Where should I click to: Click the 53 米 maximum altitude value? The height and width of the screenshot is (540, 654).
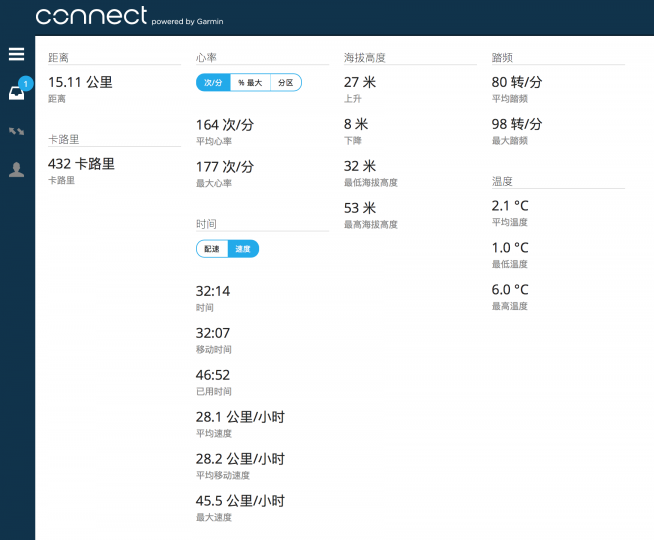click(360, 208)
